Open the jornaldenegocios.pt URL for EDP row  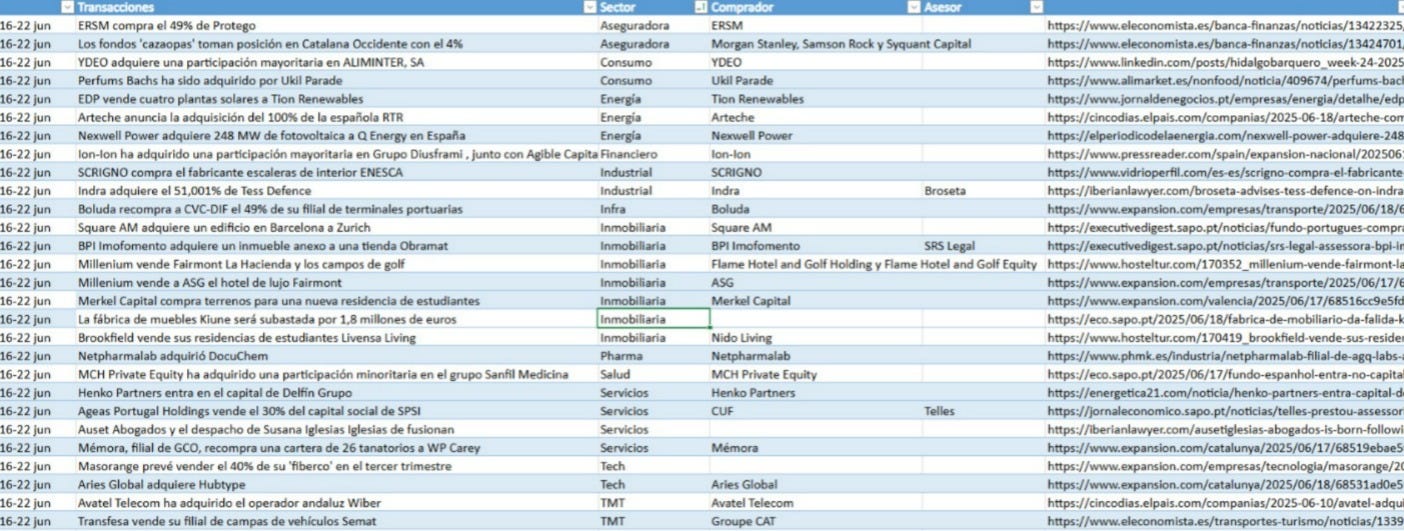pyautogui.click(x=1225, y=99)
